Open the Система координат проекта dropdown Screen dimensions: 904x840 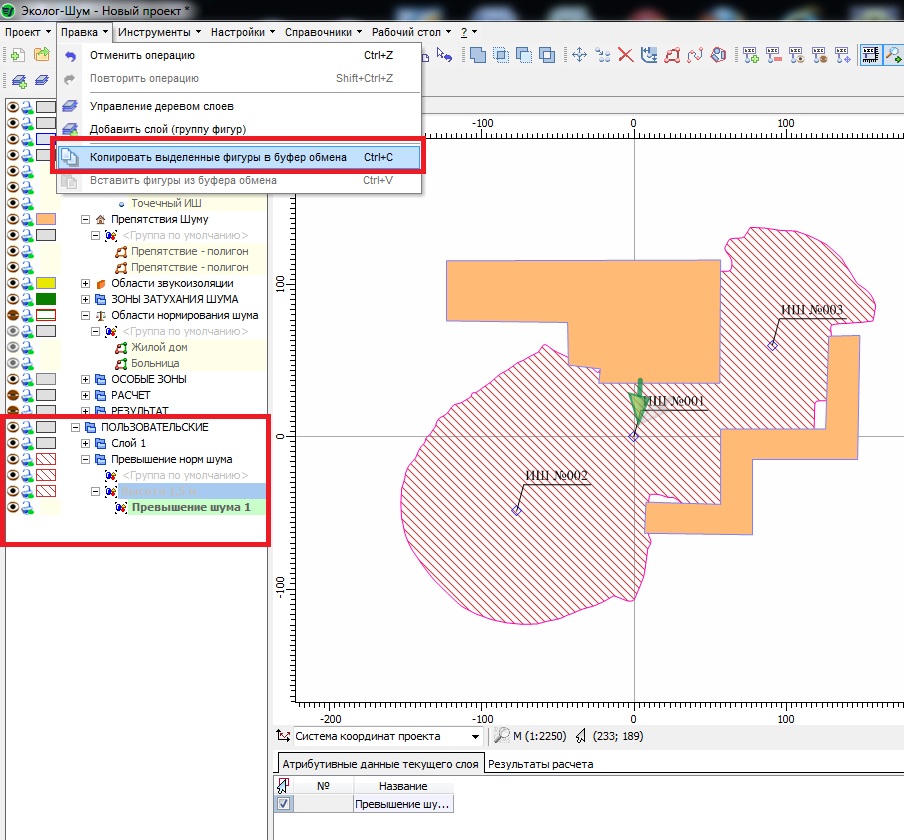(475, 736)
